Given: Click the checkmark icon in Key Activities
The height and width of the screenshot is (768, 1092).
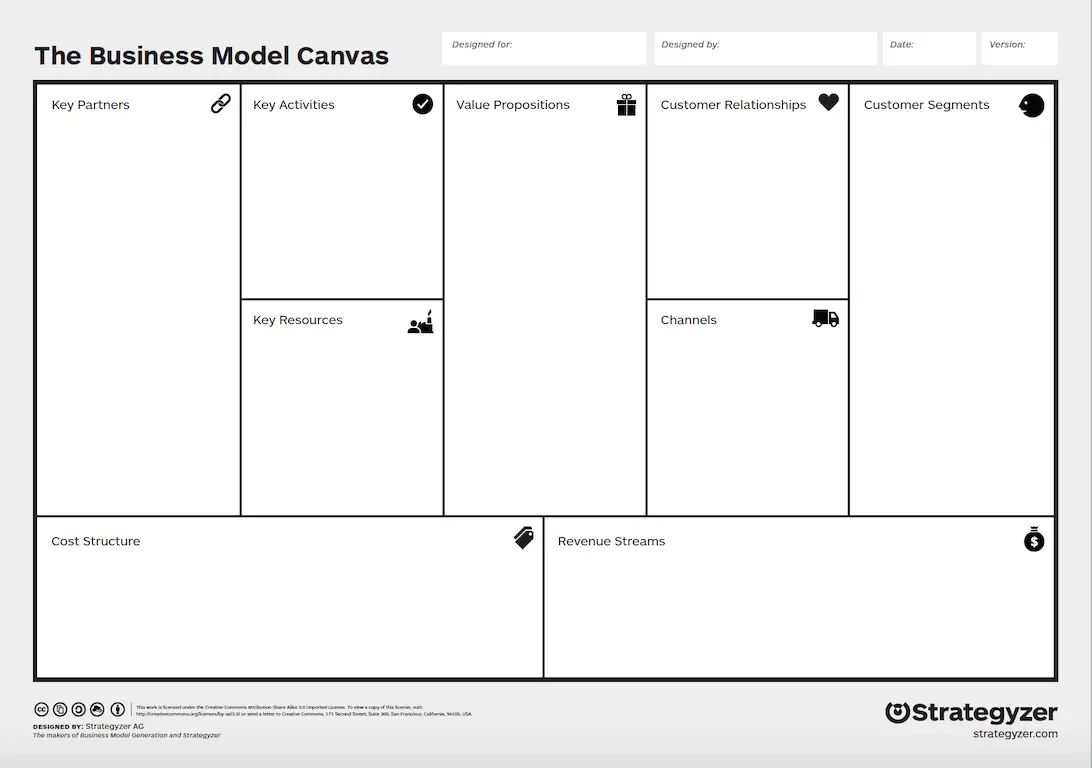Looking at the screenshot, I should pyautogui.click(x=422, y=104).
